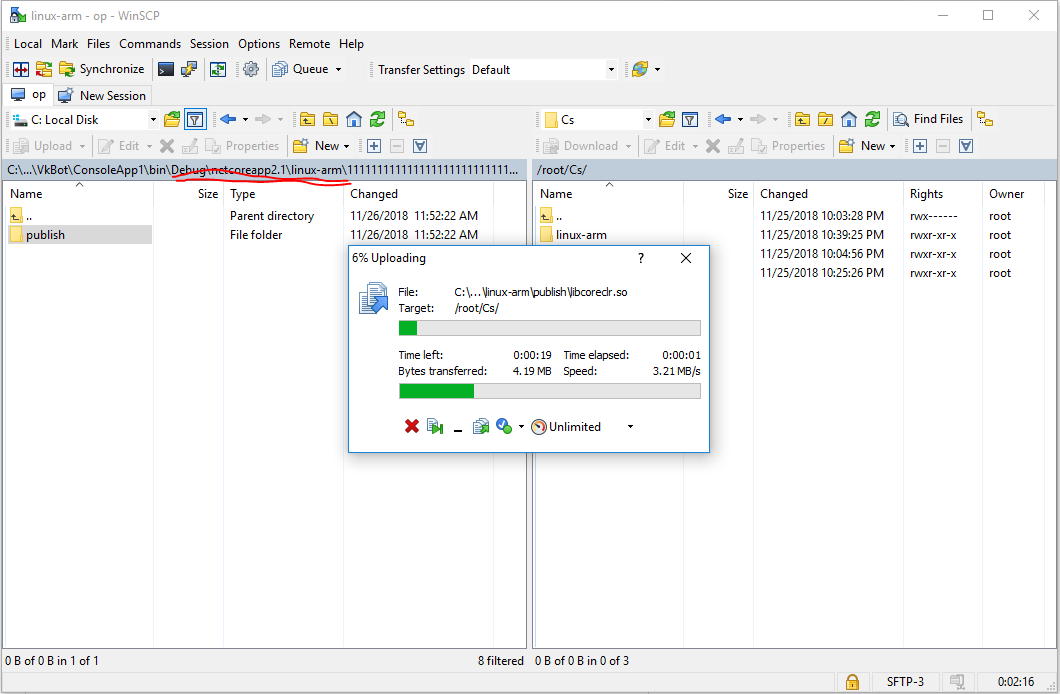Go to local parent directory icon

[308, 120]
